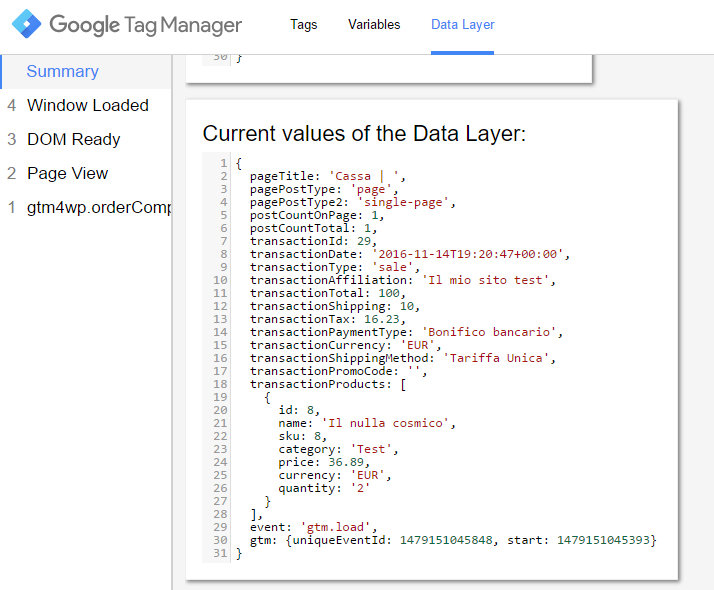Click the price: 36.89 line
Viewport: 714px width, 590px height.
click(x=324, y=462)
